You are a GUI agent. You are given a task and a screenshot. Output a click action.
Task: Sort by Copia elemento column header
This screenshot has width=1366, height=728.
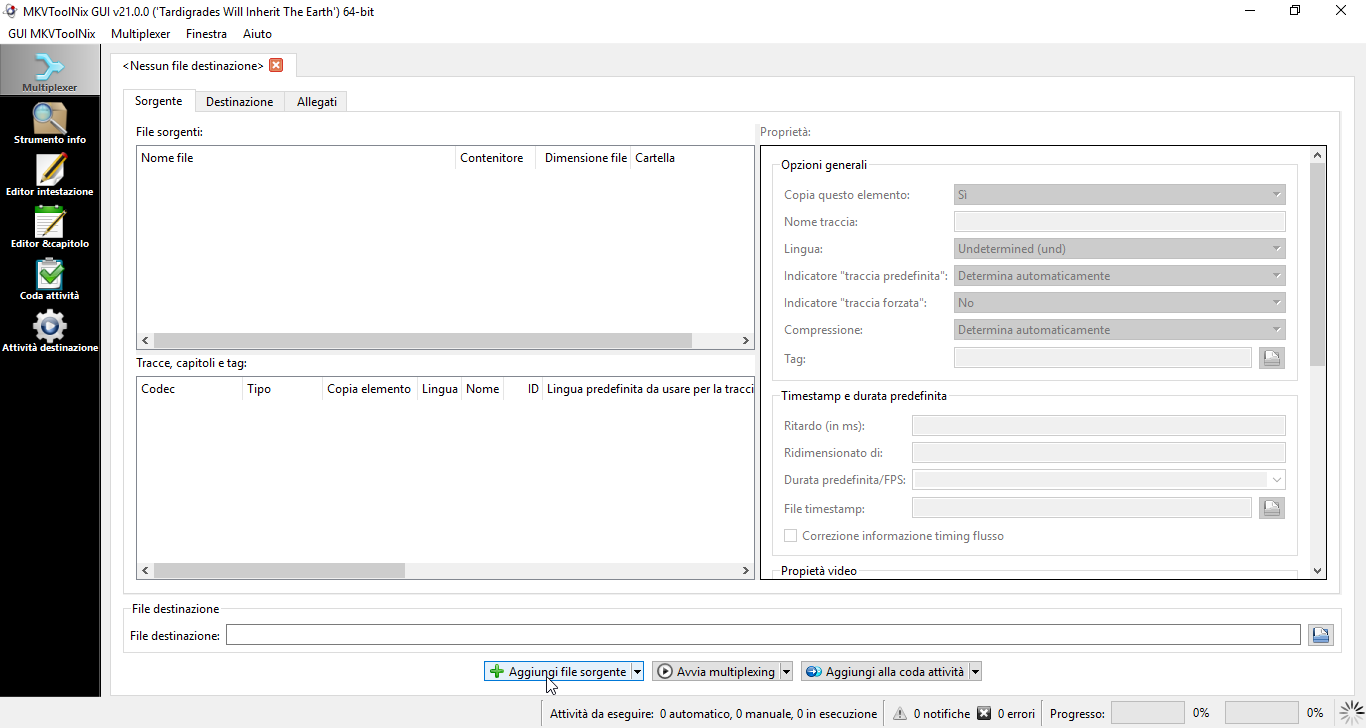[370, 389]
